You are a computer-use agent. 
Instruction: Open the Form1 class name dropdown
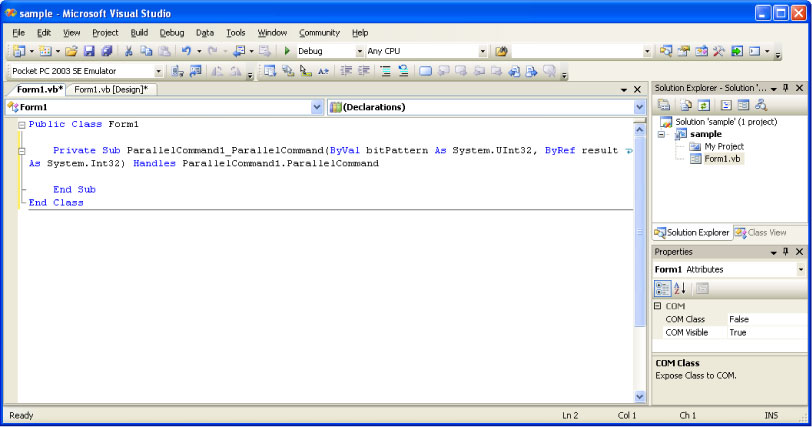tap(317, 107)
